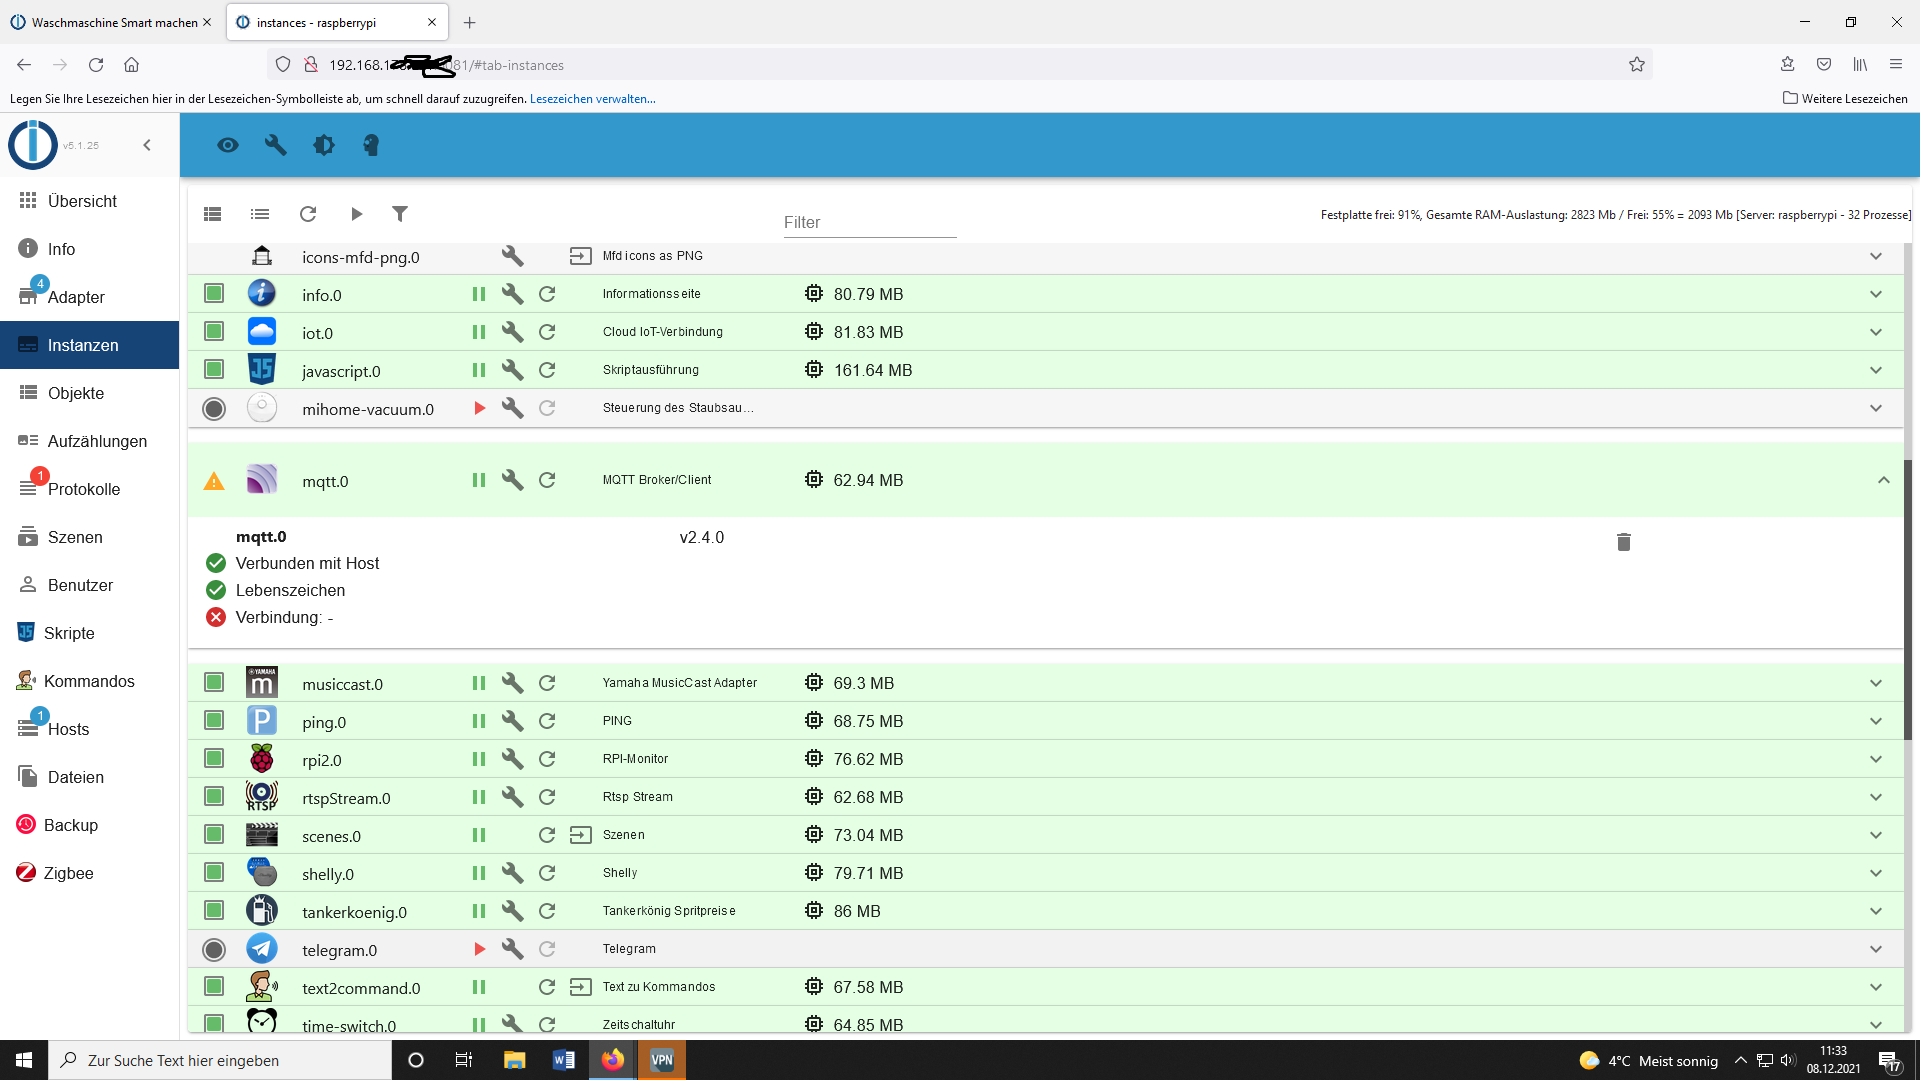Expand the info.0 row details
The image size is (1920, 1080).
coord(1876,294)
